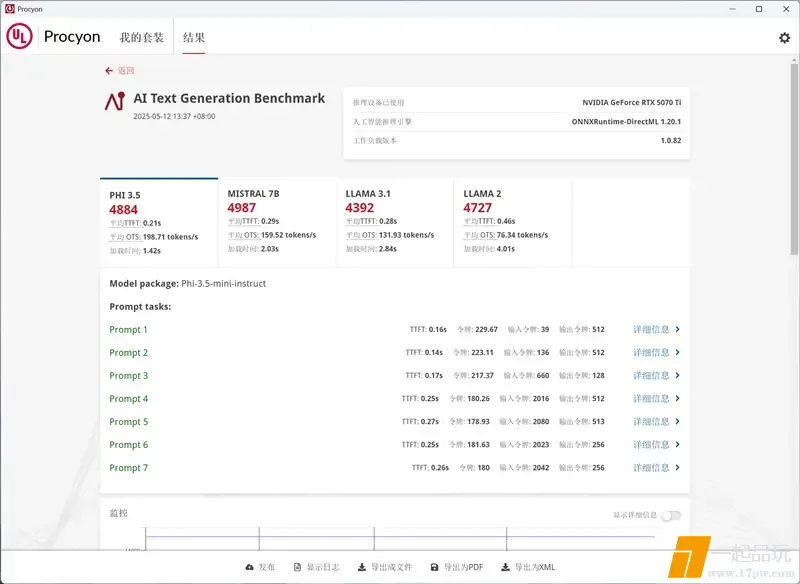This screenshot has height=584, width=800.
Task: Switch to the 结果 tab
Action: tap(194, 37)
